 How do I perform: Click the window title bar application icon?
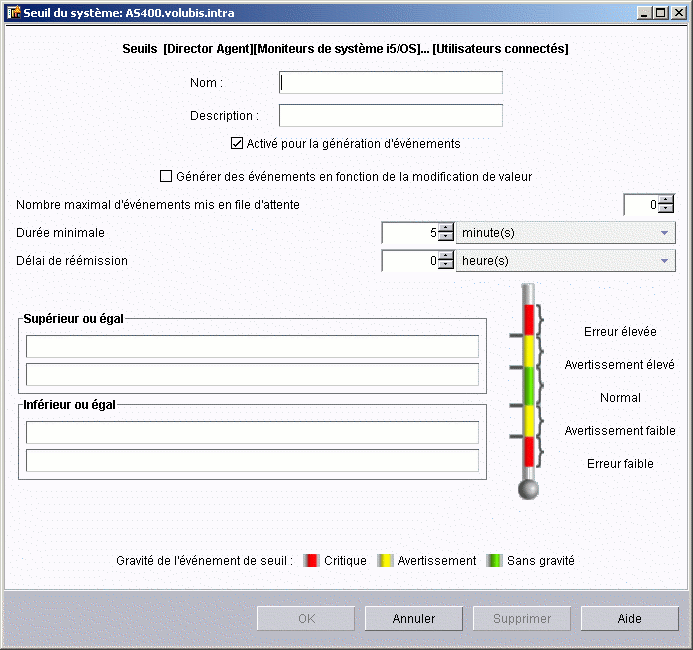(x=14, y=12)
